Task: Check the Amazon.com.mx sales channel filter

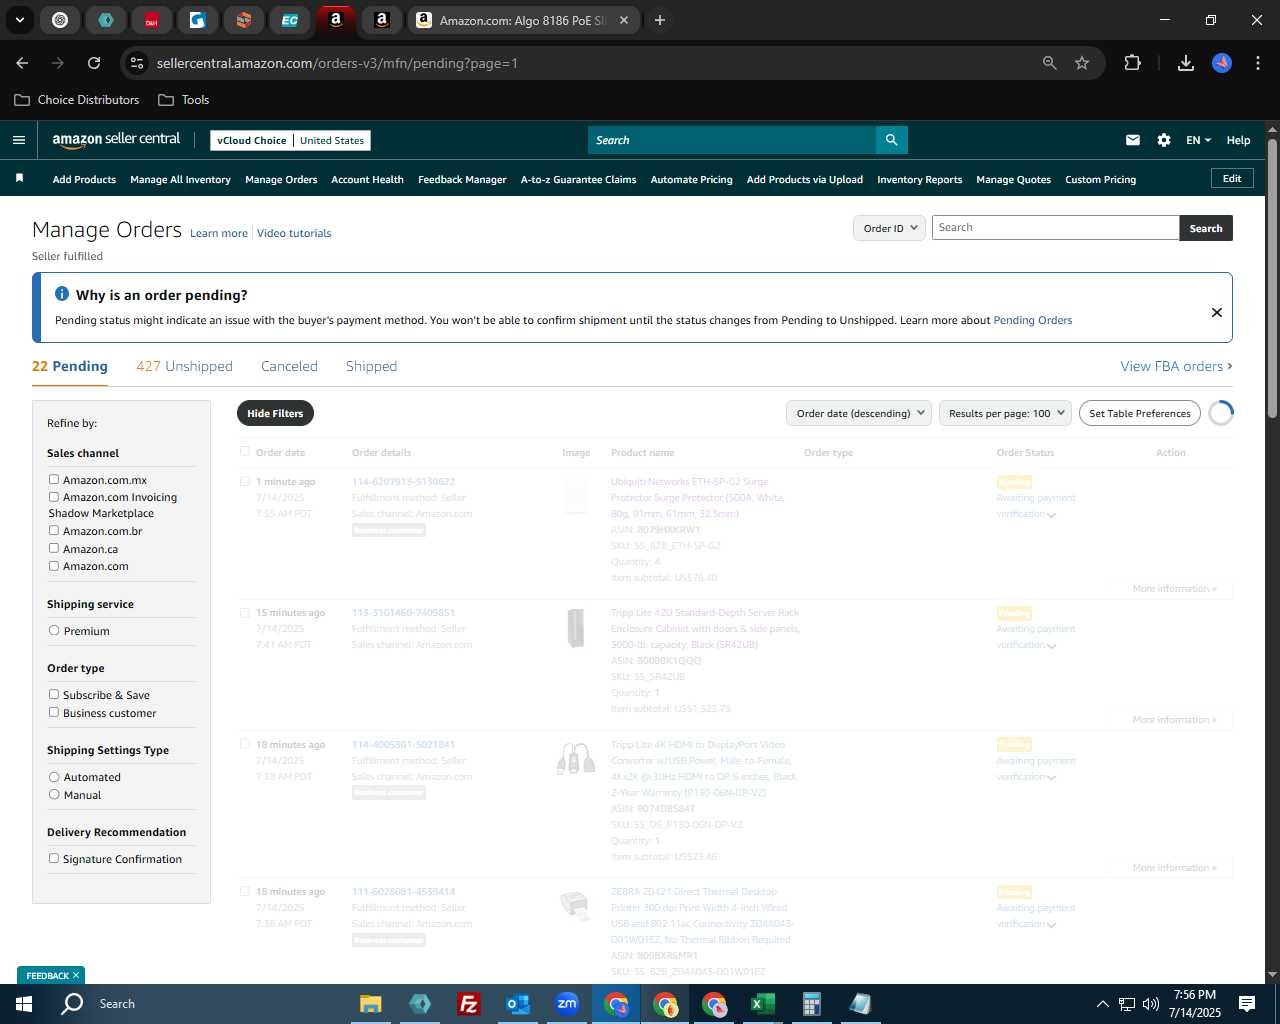Action: [54, 479]
